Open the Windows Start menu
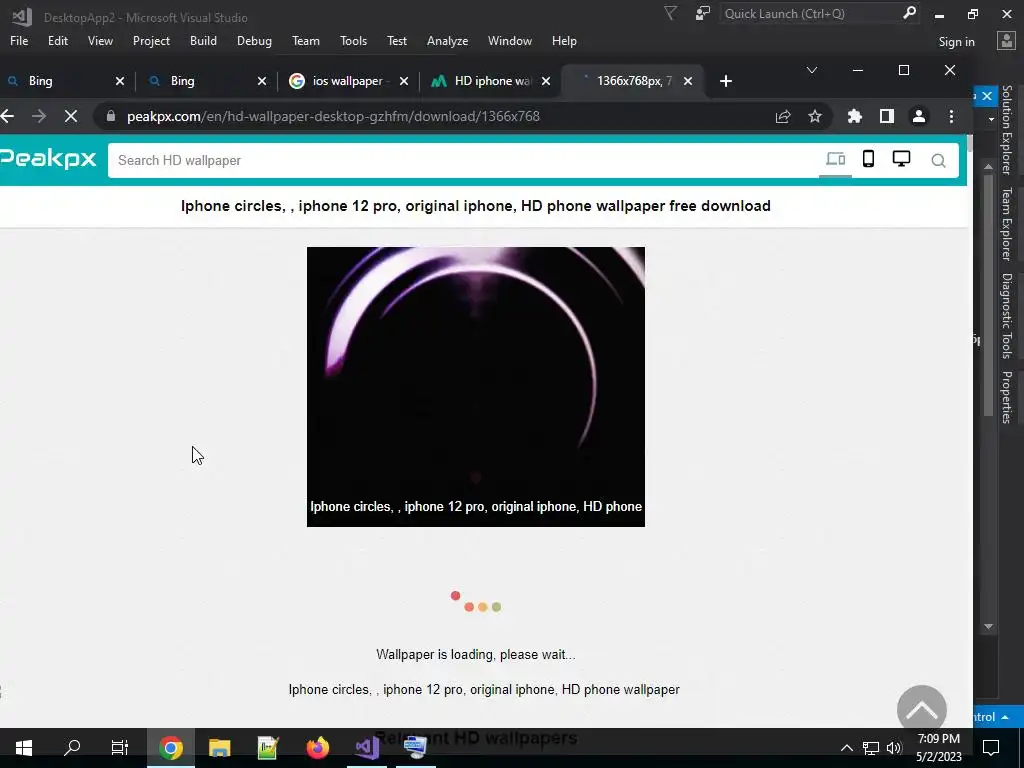1024x768 pixels. [24, 748]
